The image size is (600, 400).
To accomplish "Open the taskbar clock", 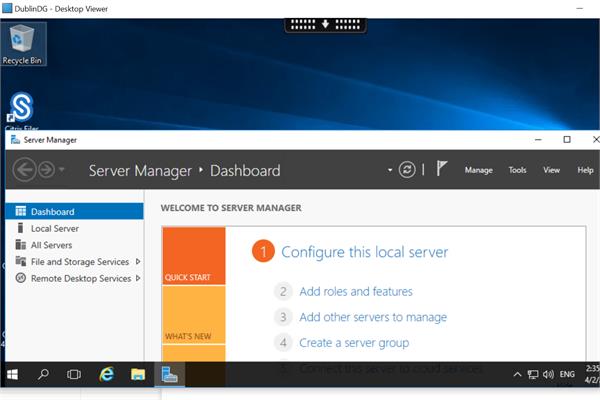I will 592,374.
